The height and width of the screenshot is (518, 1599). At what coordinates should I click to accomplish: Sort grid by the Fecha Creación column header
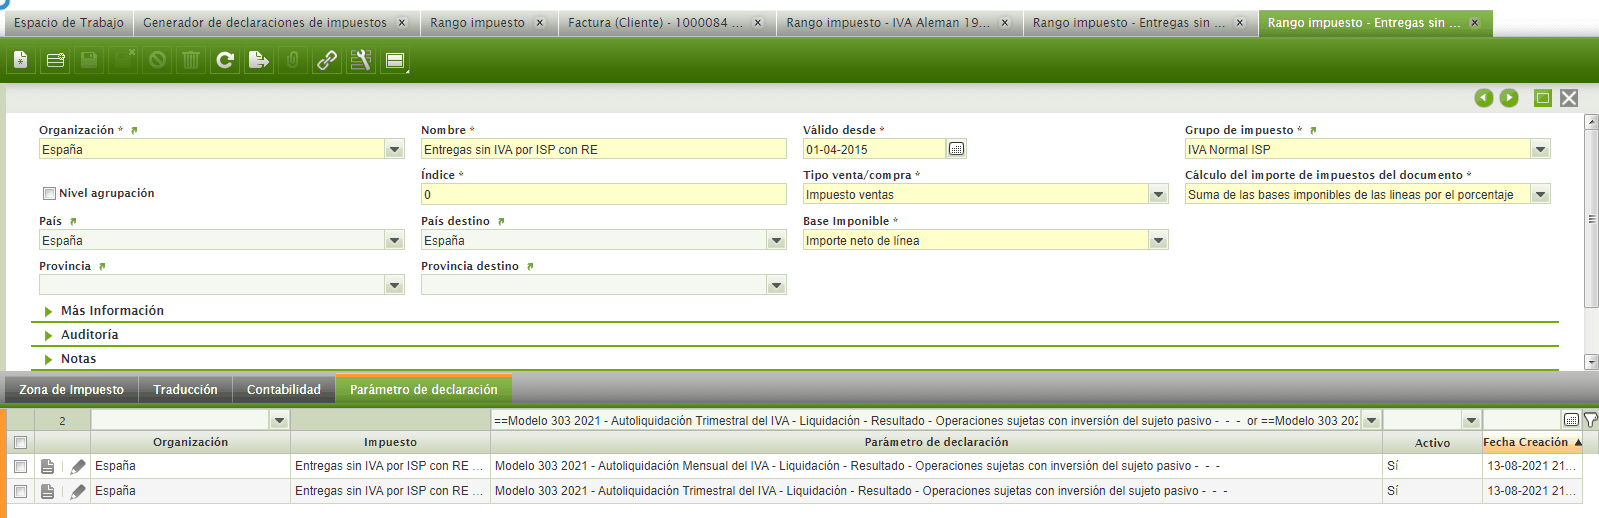point(1532,442)
